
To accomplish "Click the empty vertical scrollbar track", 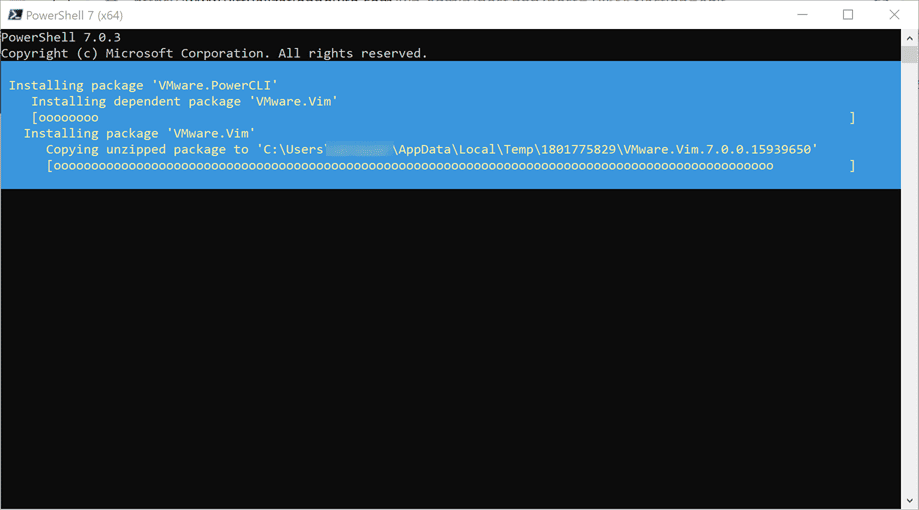I will [x=910, y=300].
